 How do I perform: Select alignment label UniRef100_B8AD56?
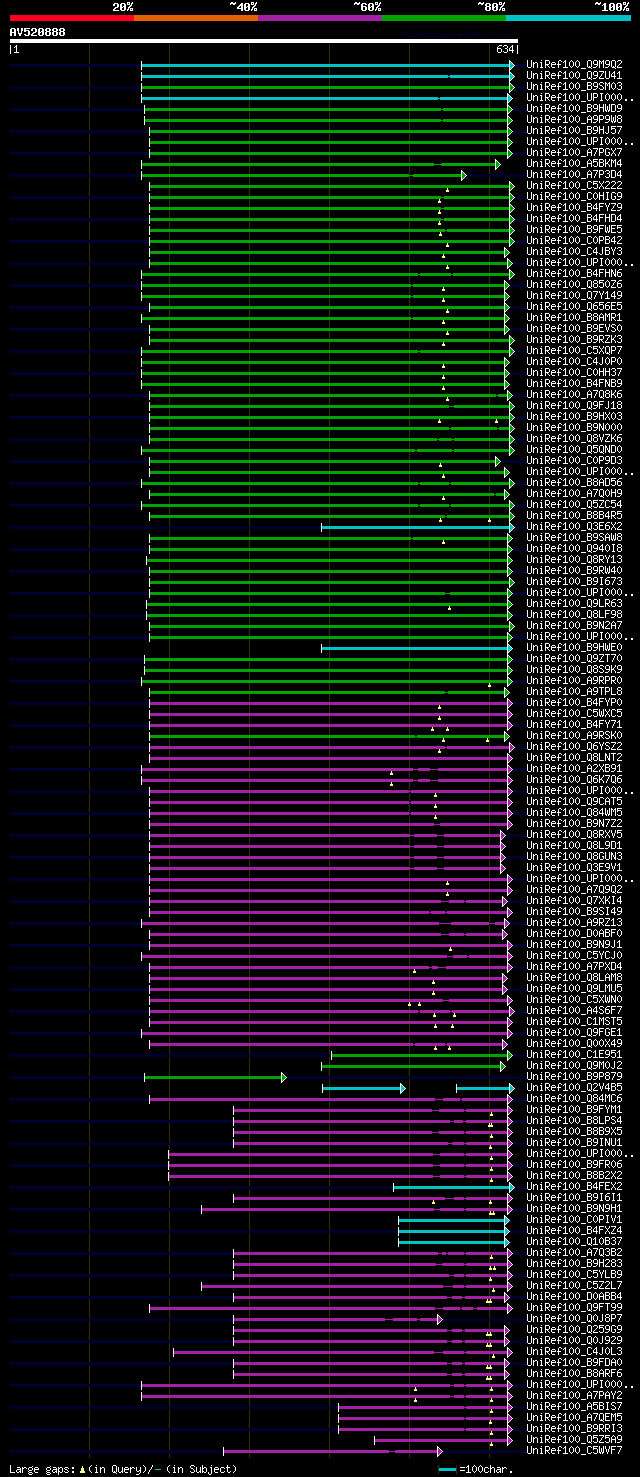574,483
